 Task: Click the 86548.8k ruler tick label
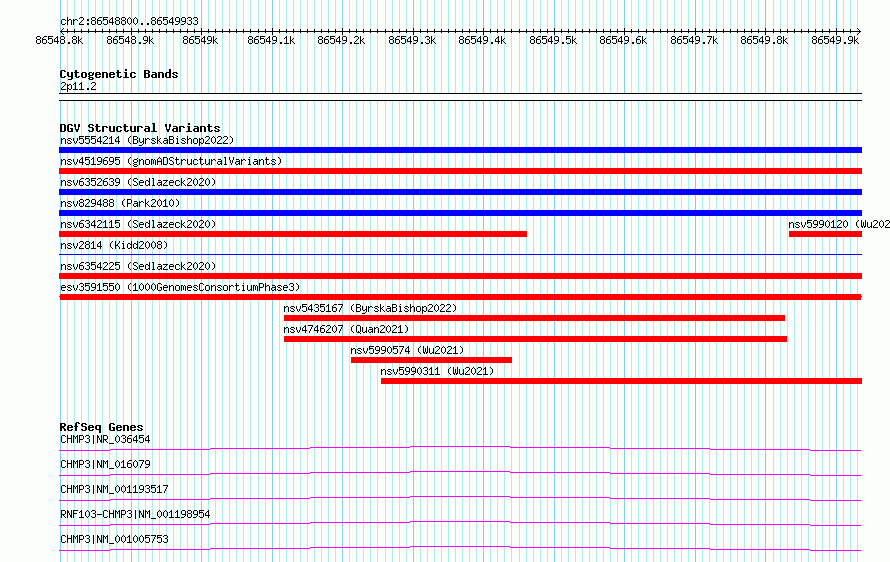pos(59,40)
